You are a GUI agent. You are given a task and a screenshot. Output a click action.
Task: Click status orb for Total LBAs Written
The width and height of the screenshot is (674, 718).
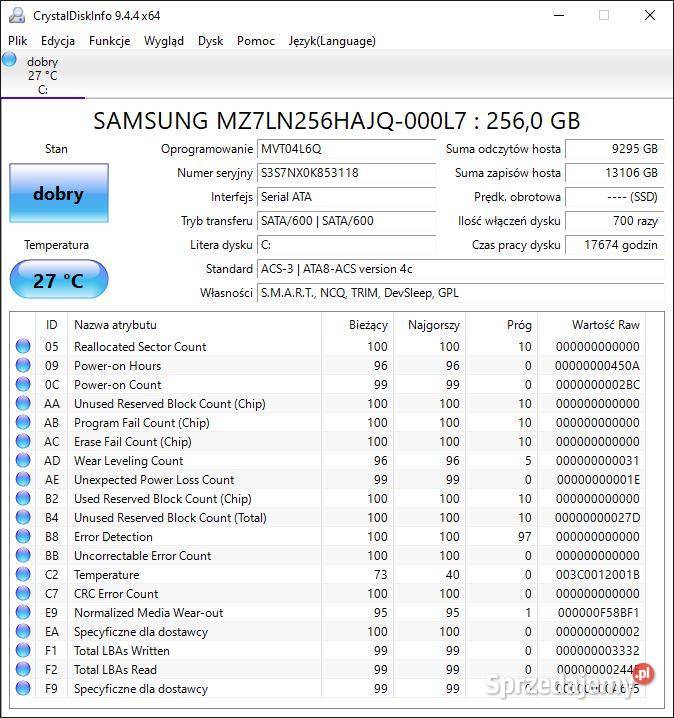tap(23, 650)
